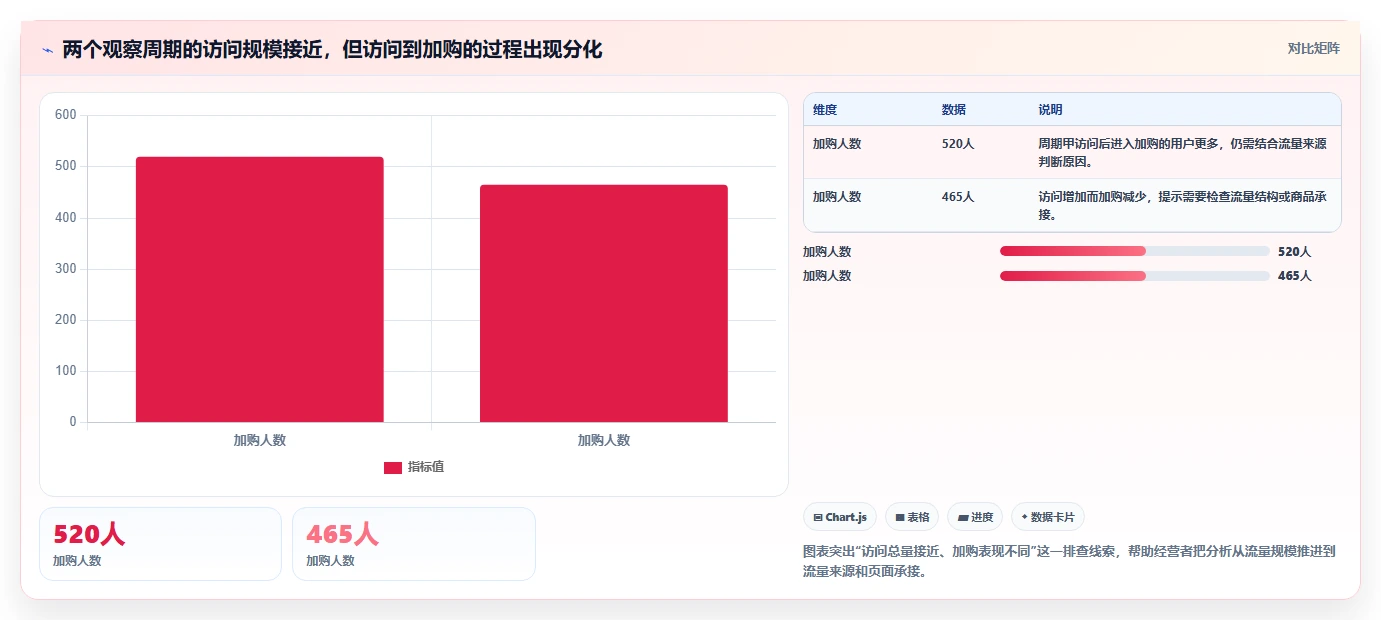Open the 对比矩阵 label in the header

pyautogui.click(x=1313, y=48)
